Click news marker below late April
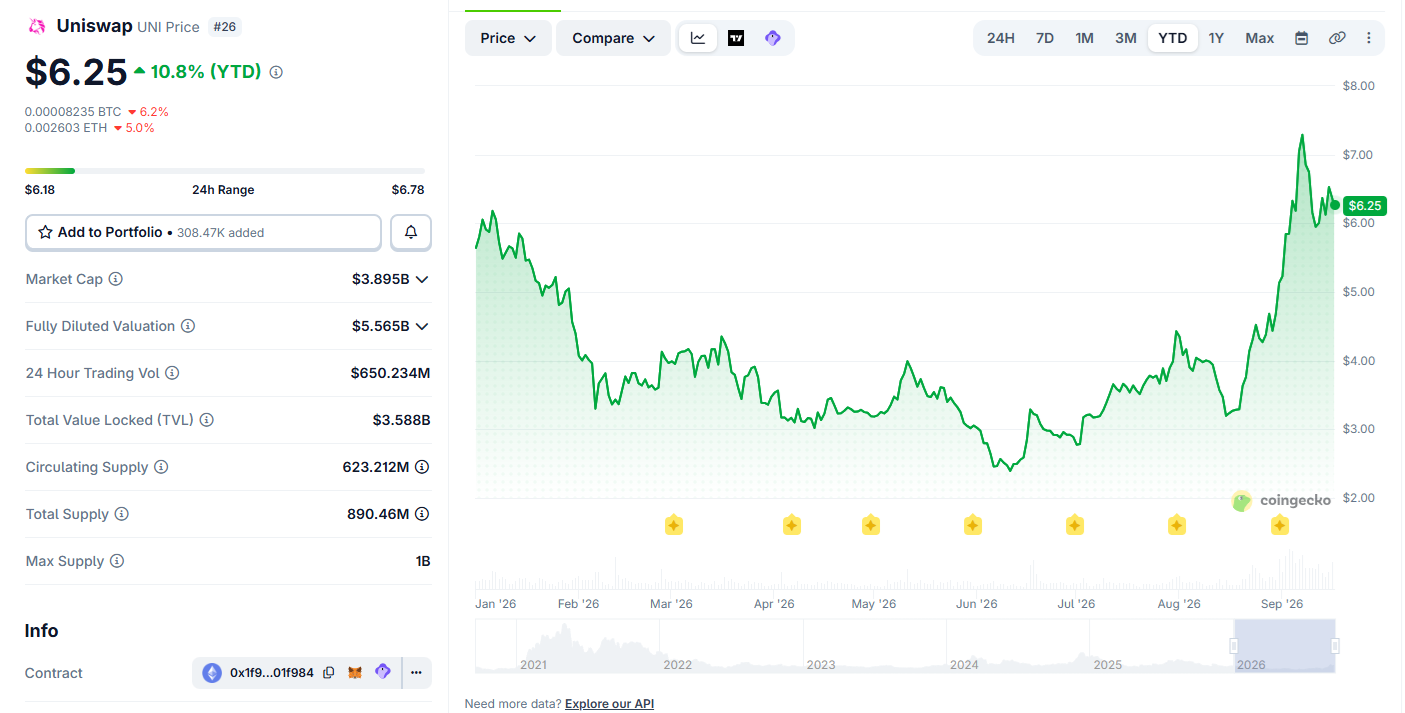The image size is (1405, 713). tap(871, 525)
